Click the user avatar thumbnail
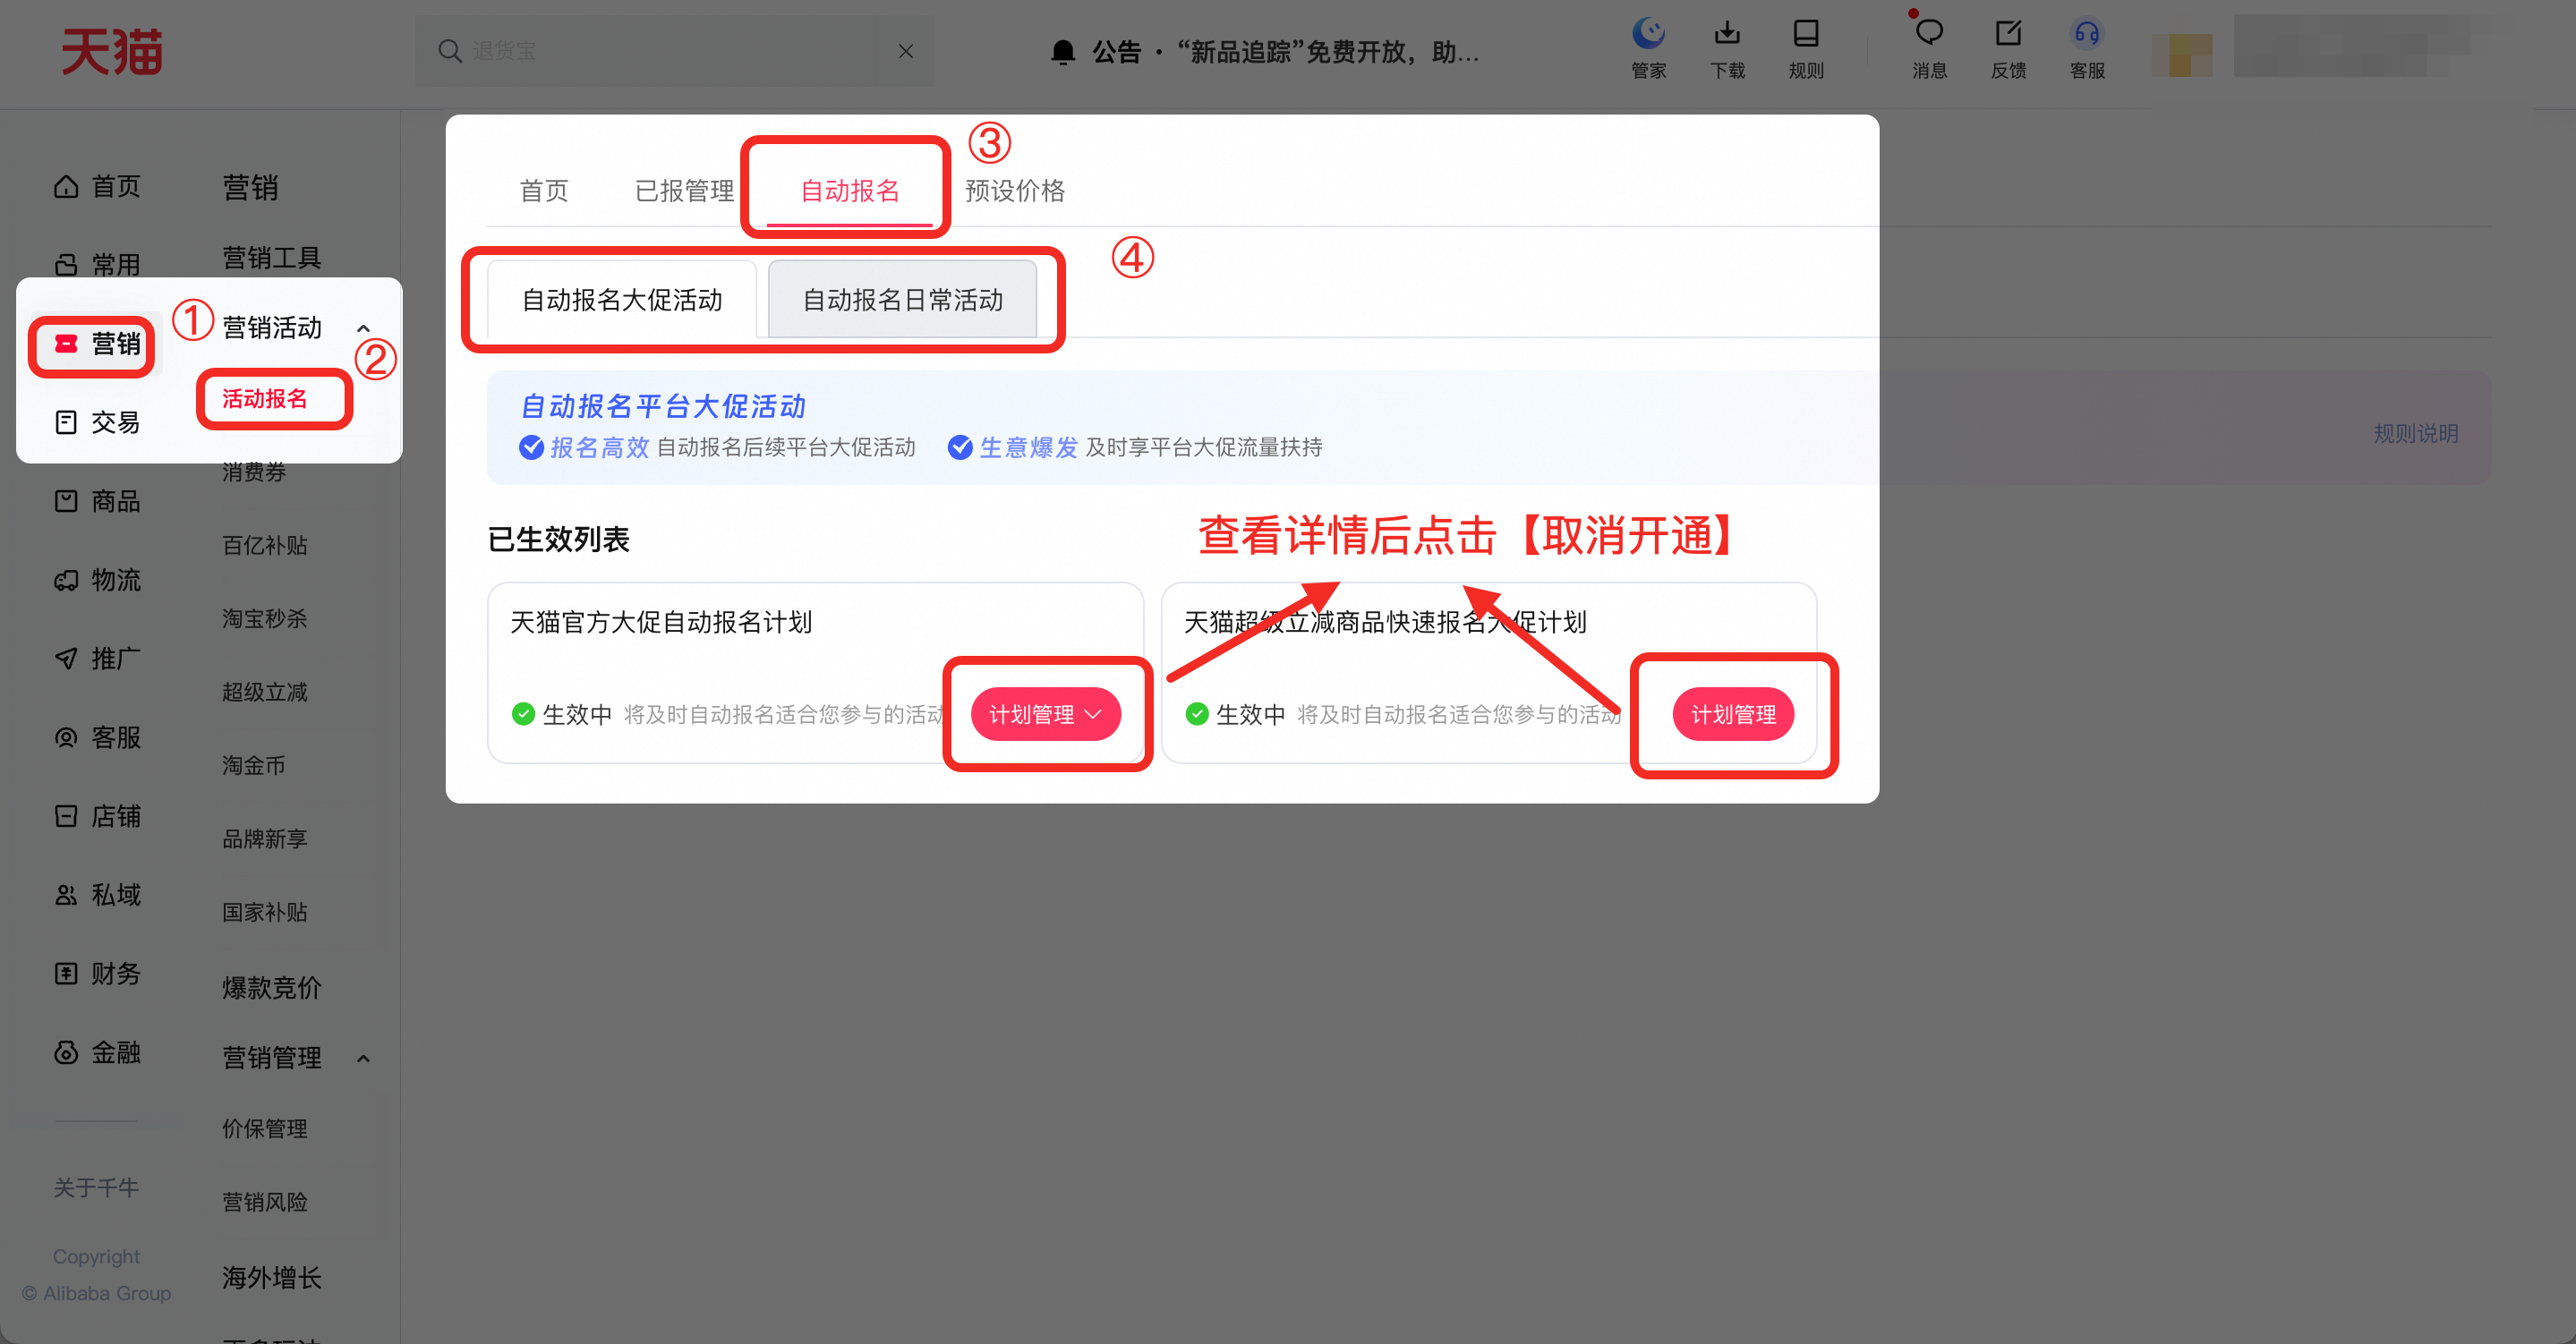Image resolution: width=2576 pixels, height=1344 pixels. click(2182, 54)
